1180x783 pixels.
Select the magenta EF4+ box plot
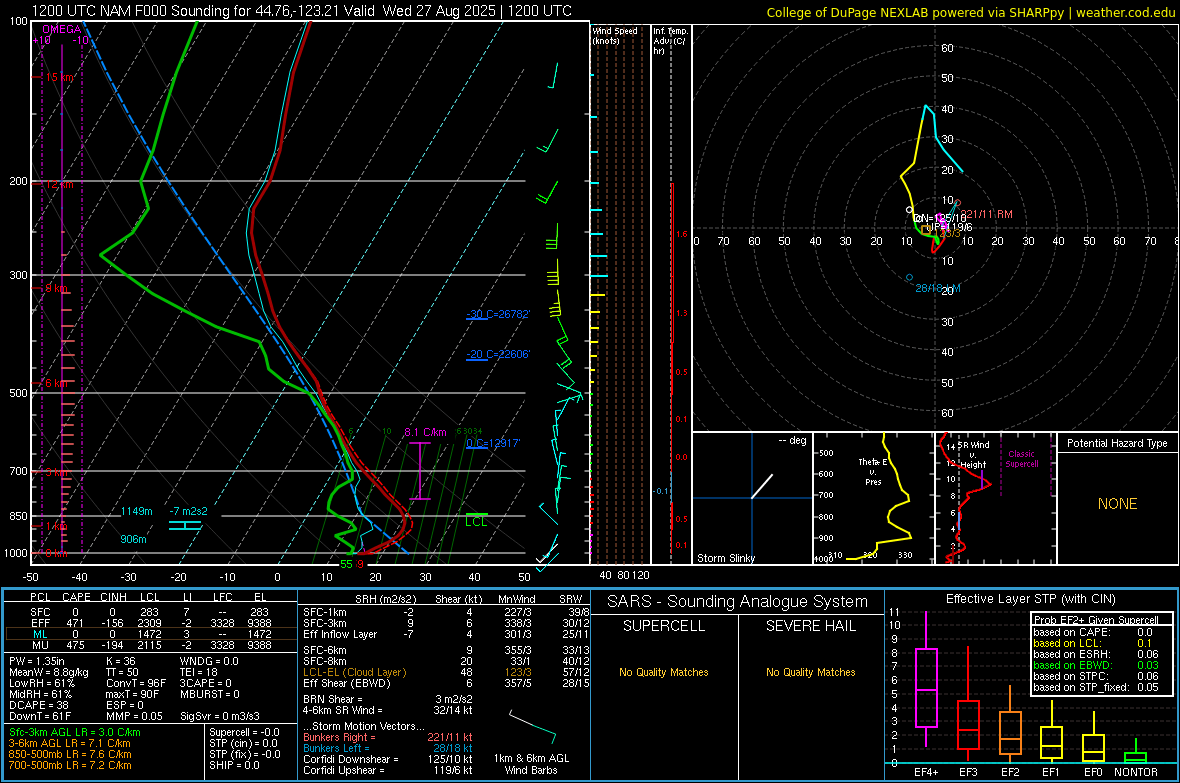point(926,679)
